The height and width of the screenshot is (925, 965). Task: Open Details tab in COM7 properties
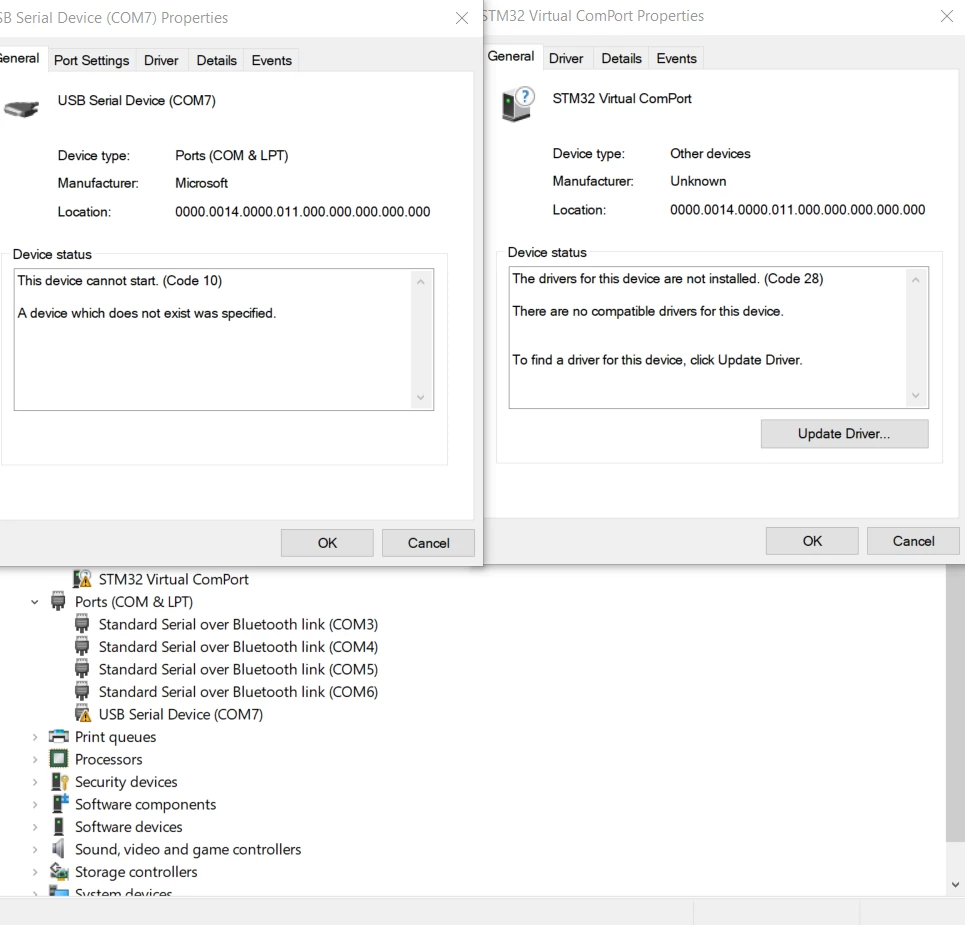coord(217,60)
